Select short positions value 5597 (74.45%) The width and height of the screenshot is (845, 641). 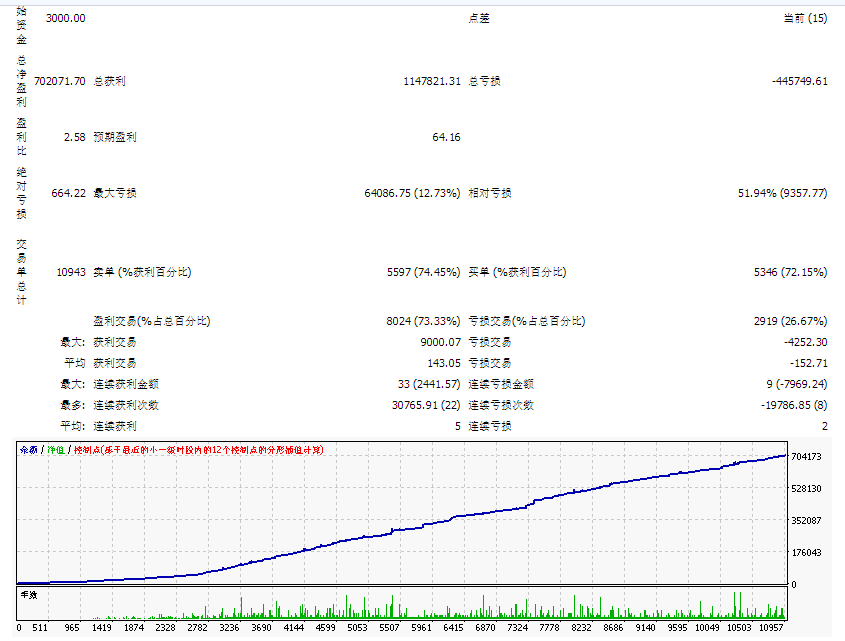424,273
